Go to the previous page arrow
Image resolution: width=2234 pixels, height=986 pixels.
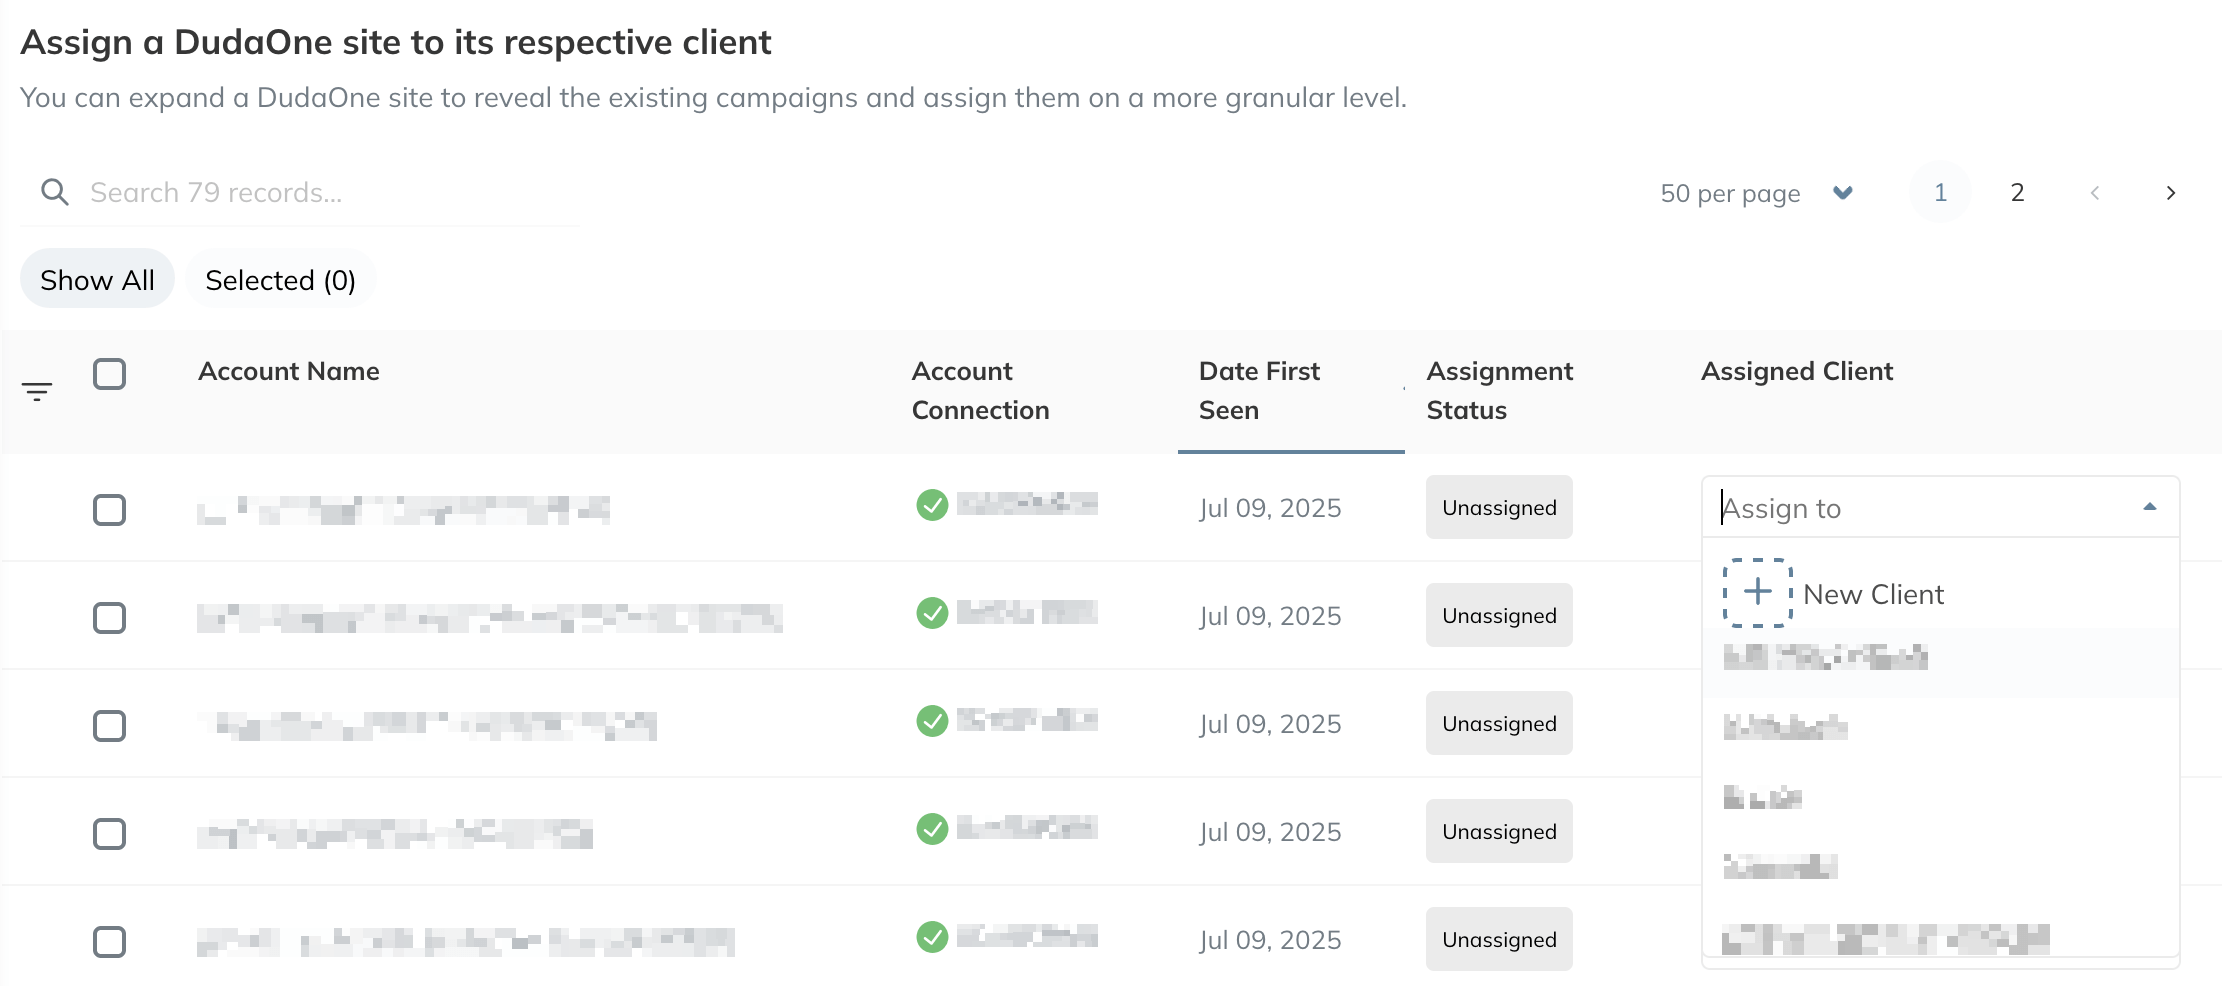2094,193
